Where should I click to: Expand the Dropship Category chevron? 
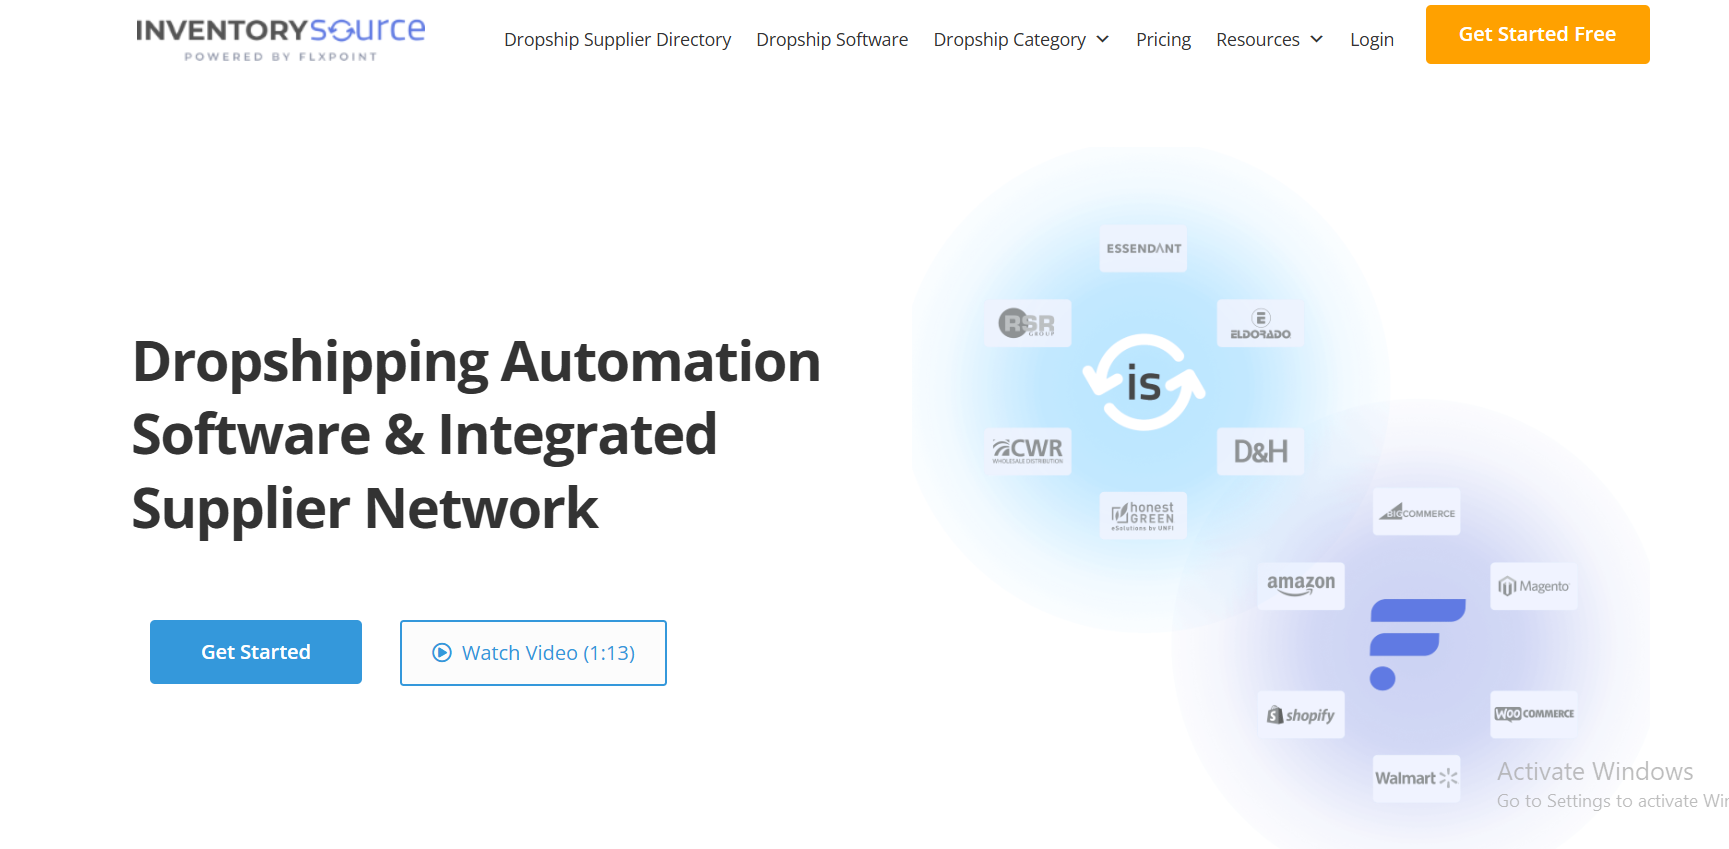1103,40
